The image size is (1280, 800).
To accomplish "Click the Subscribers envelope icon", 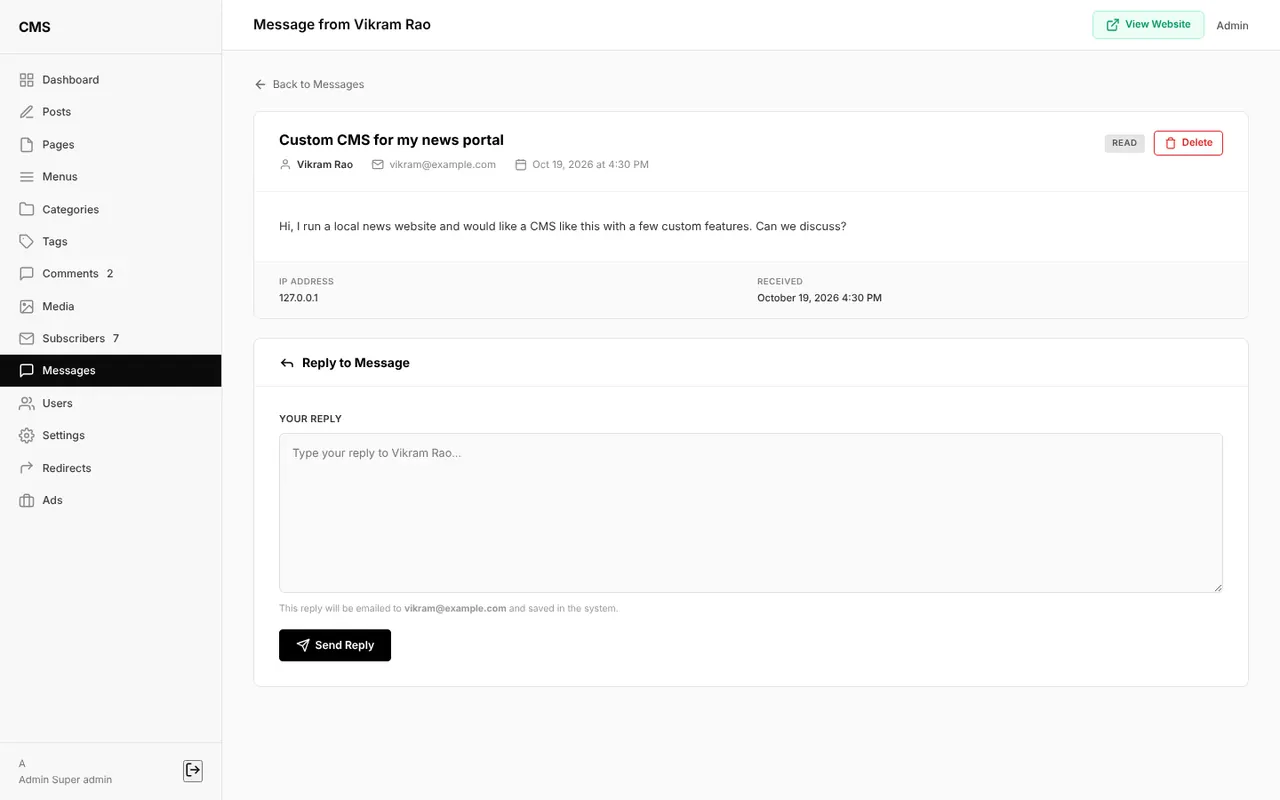I will [27, 339].
